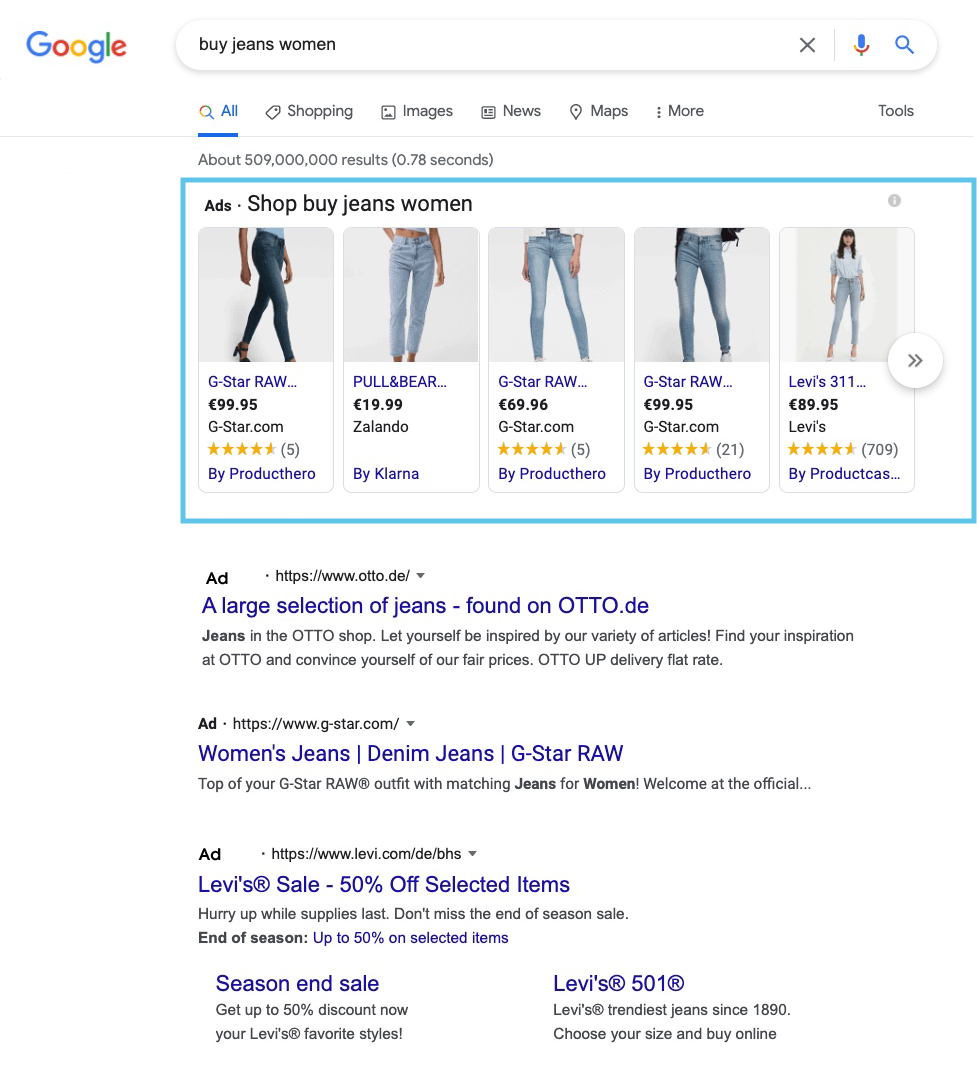
Task: Select the All results tab
Action: tap(218, 111)
